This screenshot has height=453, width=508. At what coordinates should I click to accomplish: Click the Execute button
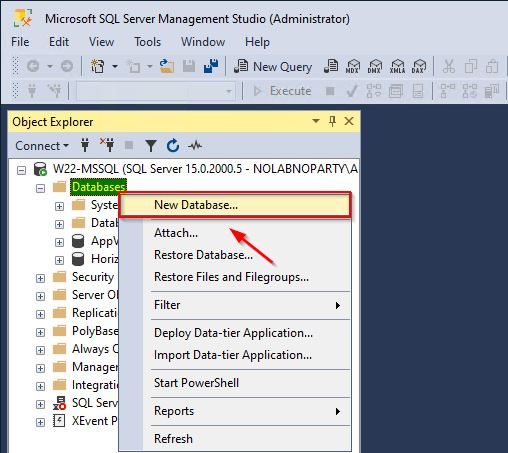pyautogui.click(x=283, y=91)
